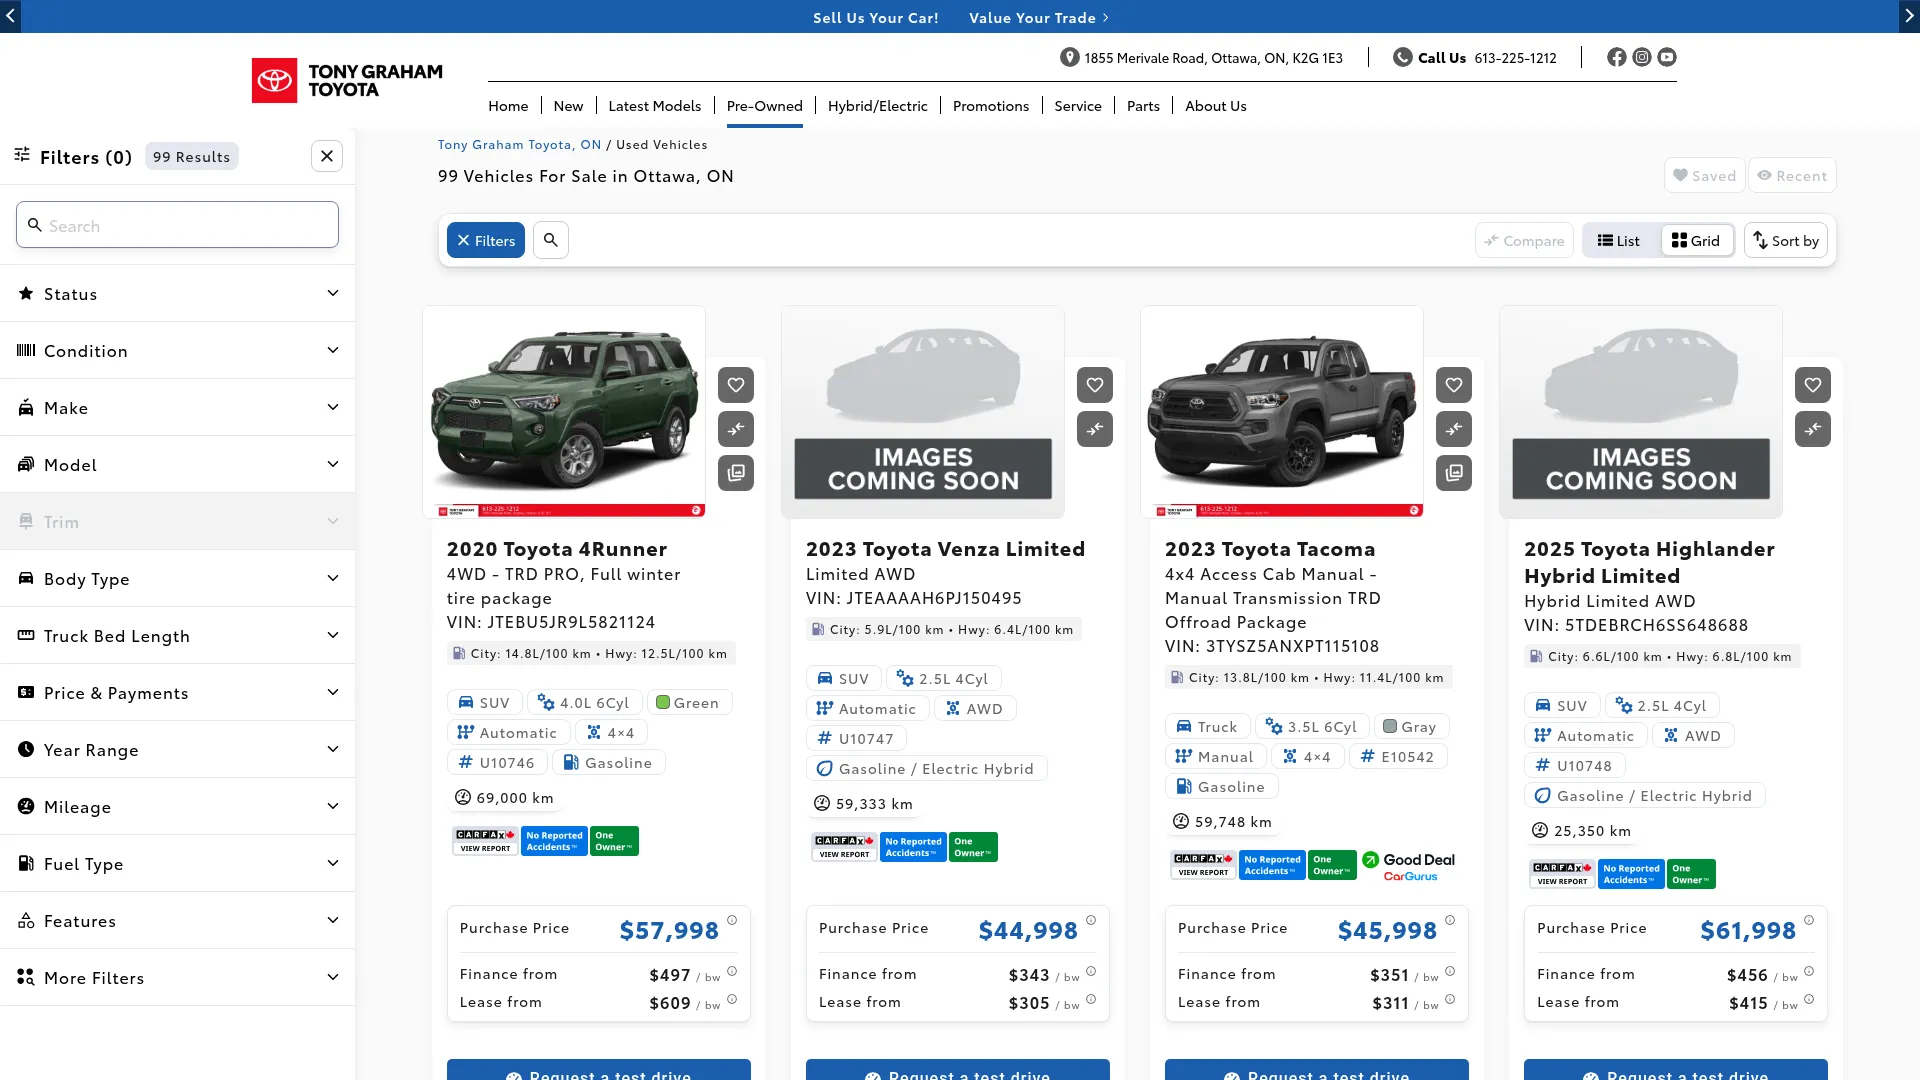1920x1080 pixels.
Task: Switch to Grid view
Action: [1696, 241]
